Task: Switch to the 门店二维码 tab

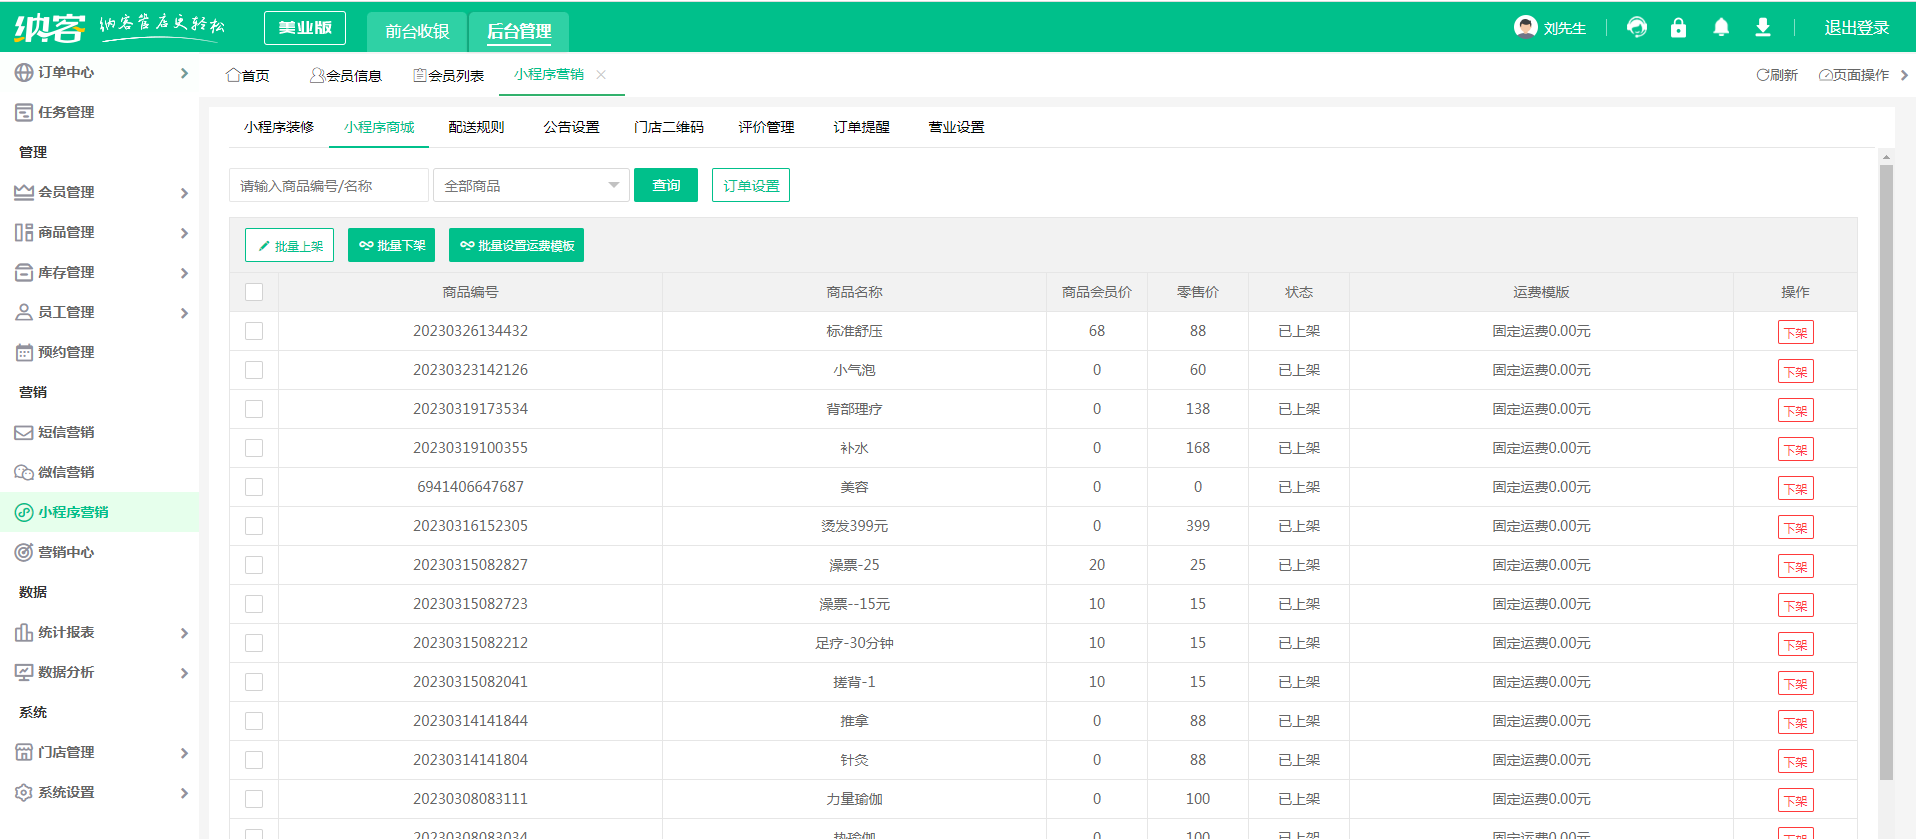Action: (669, 127)
